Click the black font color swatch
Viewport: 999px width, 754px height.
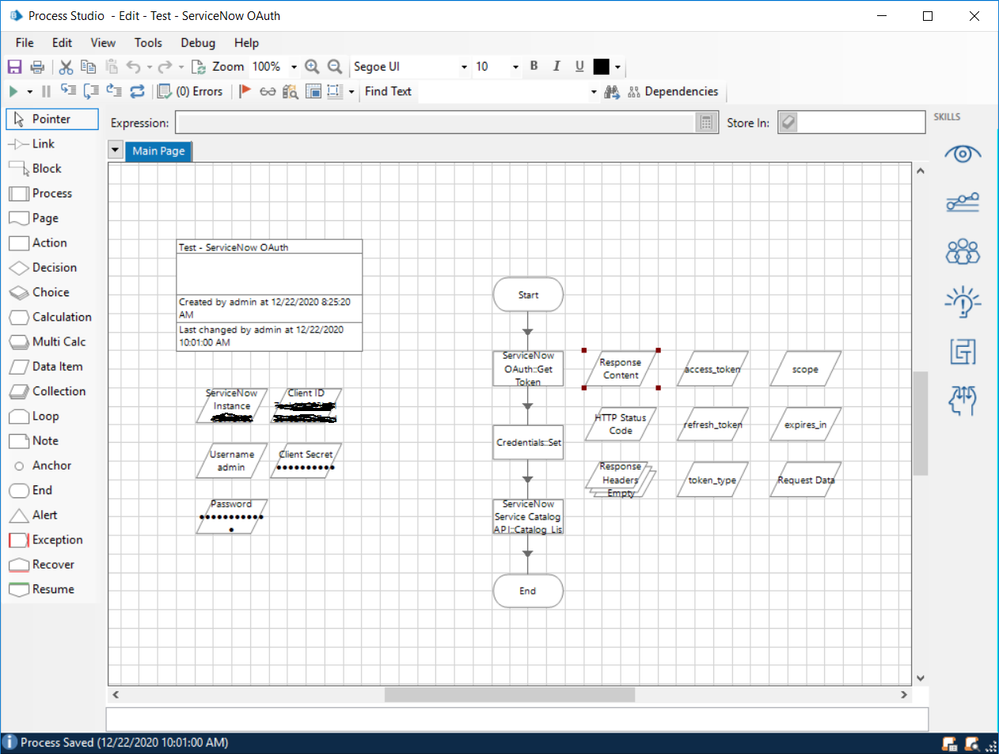(x=601, y=67)
